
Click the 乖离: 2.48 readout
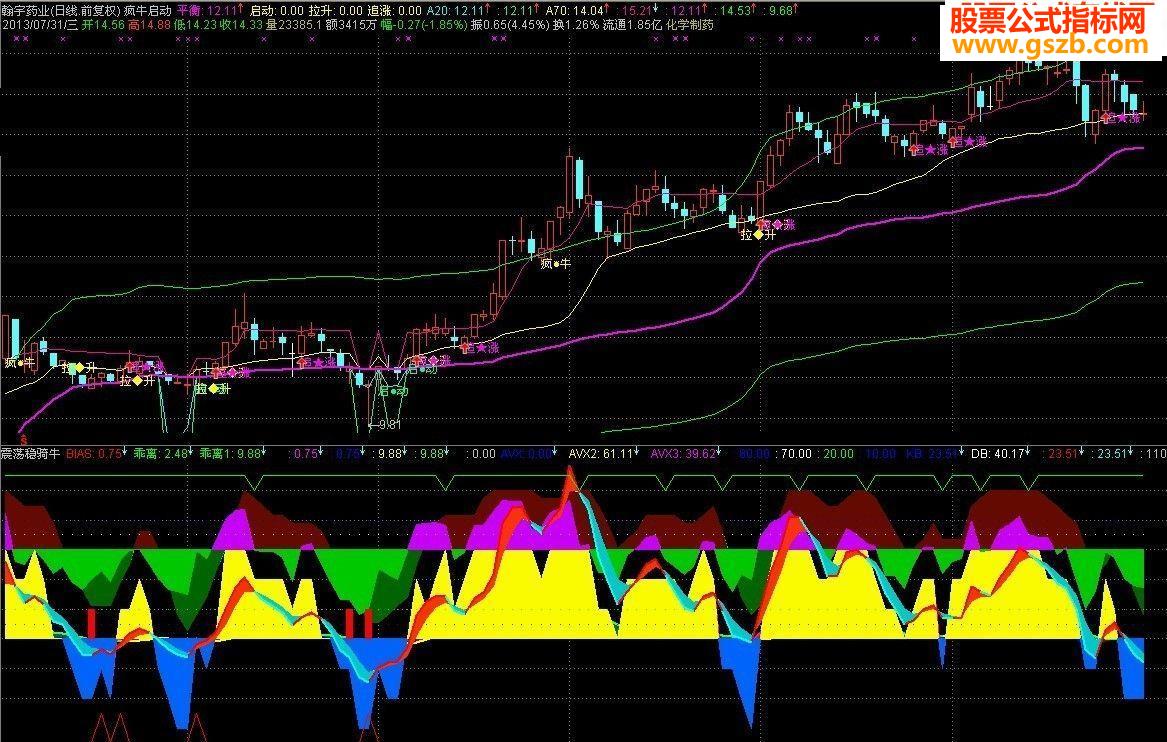click(163, 453)
